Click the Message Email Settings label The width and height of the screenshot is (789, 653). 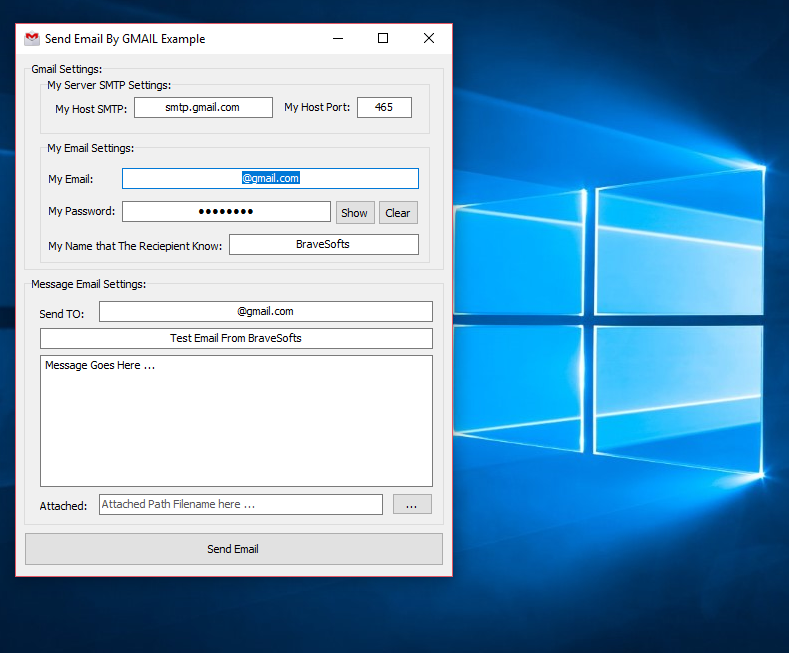pos(89,284)
